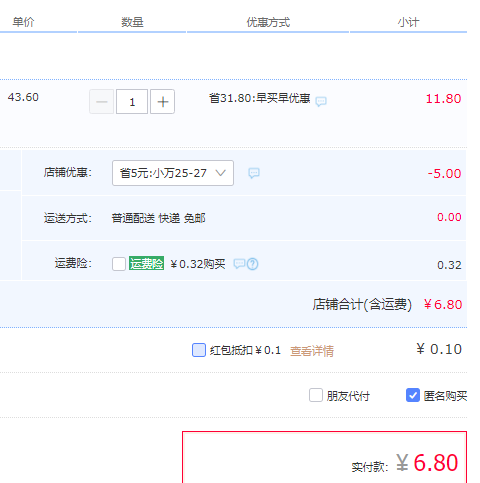Screen dimensions: 480x483
Task: Click the chevron arrow of 店铺优惠 dropdown
Action: pyautogui.click(x=221, y=173)
